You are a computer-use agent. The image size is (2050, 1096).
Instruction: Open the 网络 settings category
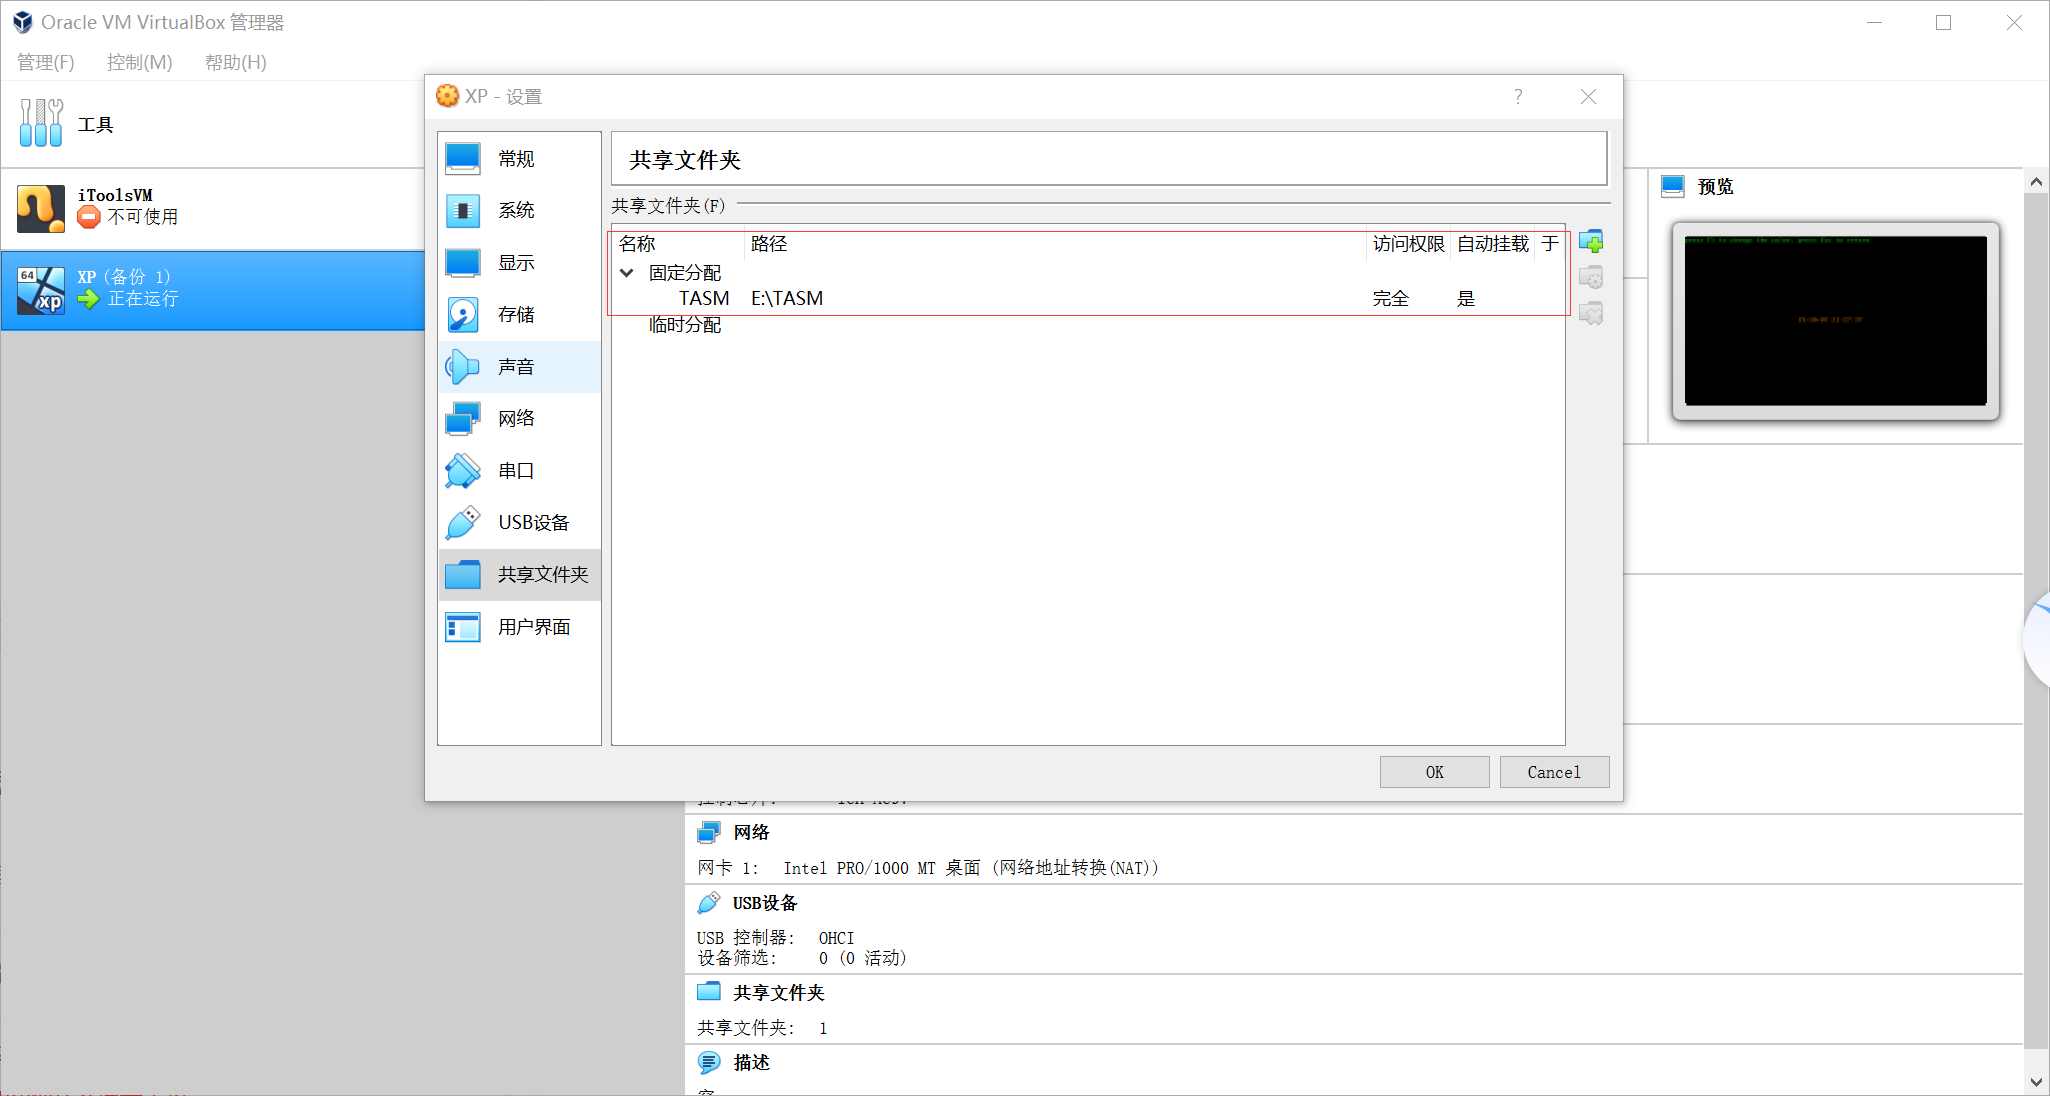point(519,419)
